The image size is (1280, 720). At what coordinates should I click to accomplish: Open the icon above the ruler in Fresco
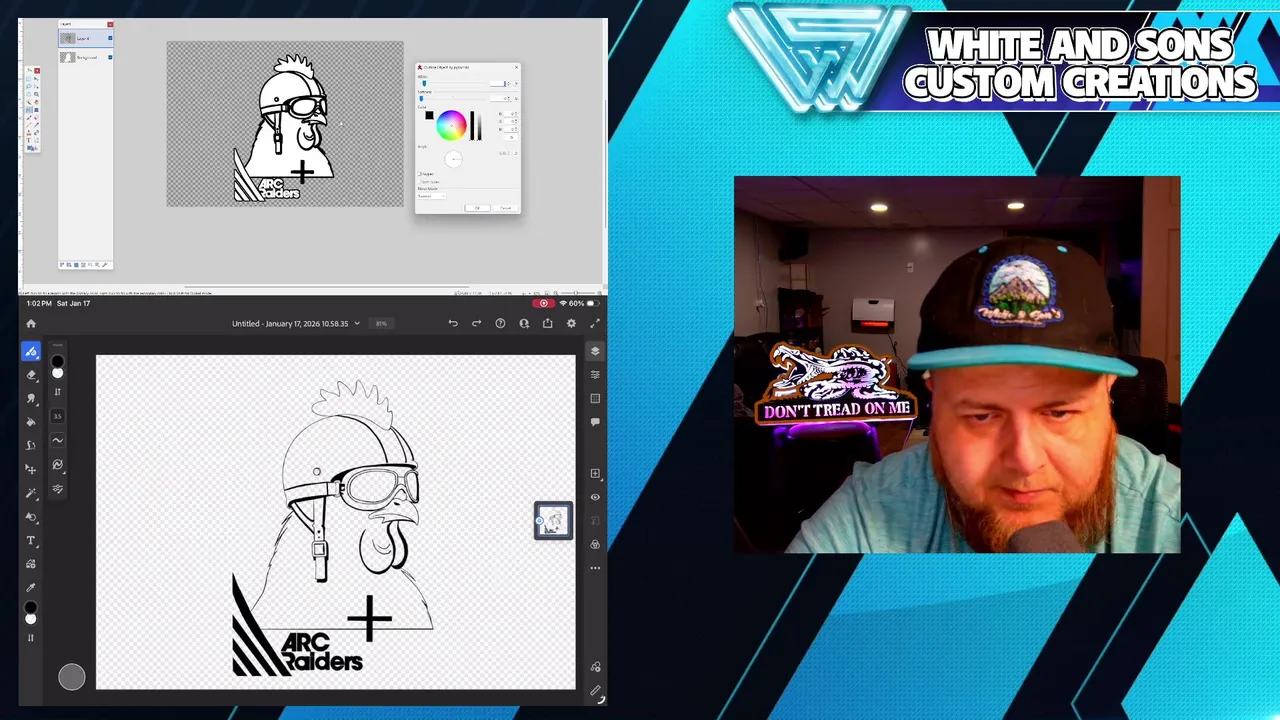[x=595, y=667]
